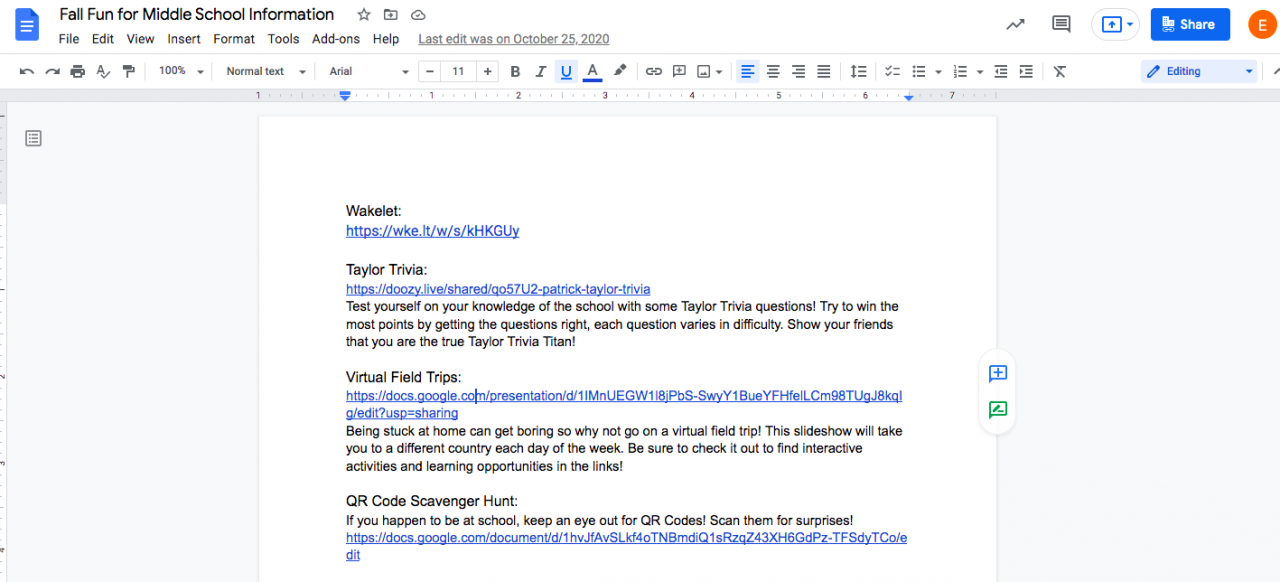Print the document
The height and width of the screenshot is (582, 1280).
click(77, 71)
